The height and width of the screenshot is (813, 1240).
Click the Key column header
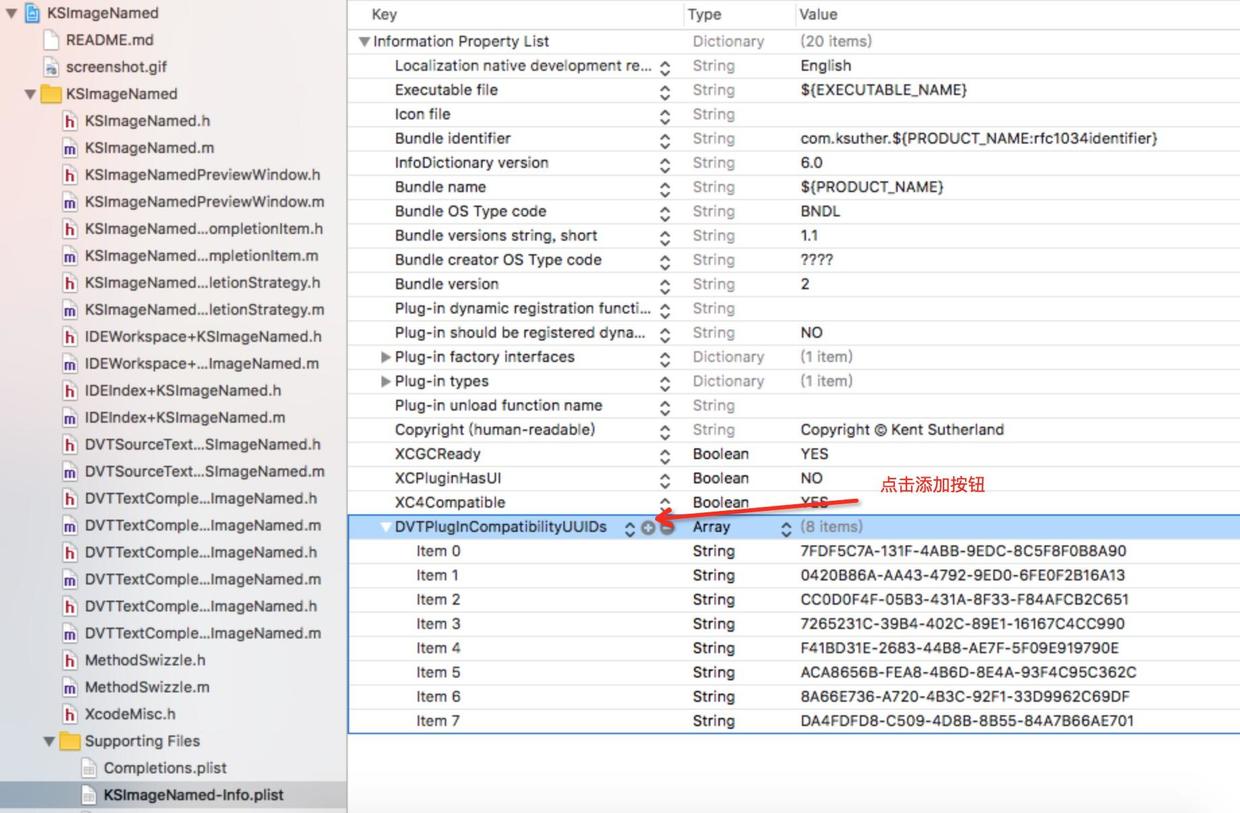pos(384,15)
